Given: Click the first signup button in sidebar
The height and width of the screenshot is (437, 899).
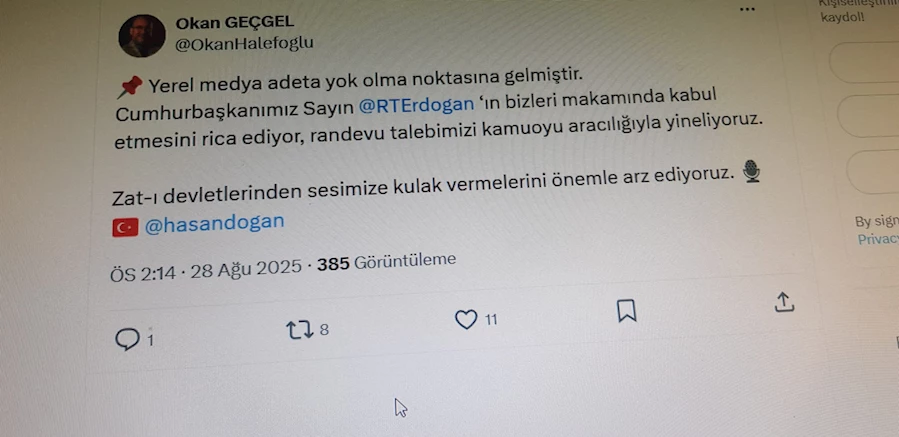Looking at the screenshot, I should pos(865,62).
